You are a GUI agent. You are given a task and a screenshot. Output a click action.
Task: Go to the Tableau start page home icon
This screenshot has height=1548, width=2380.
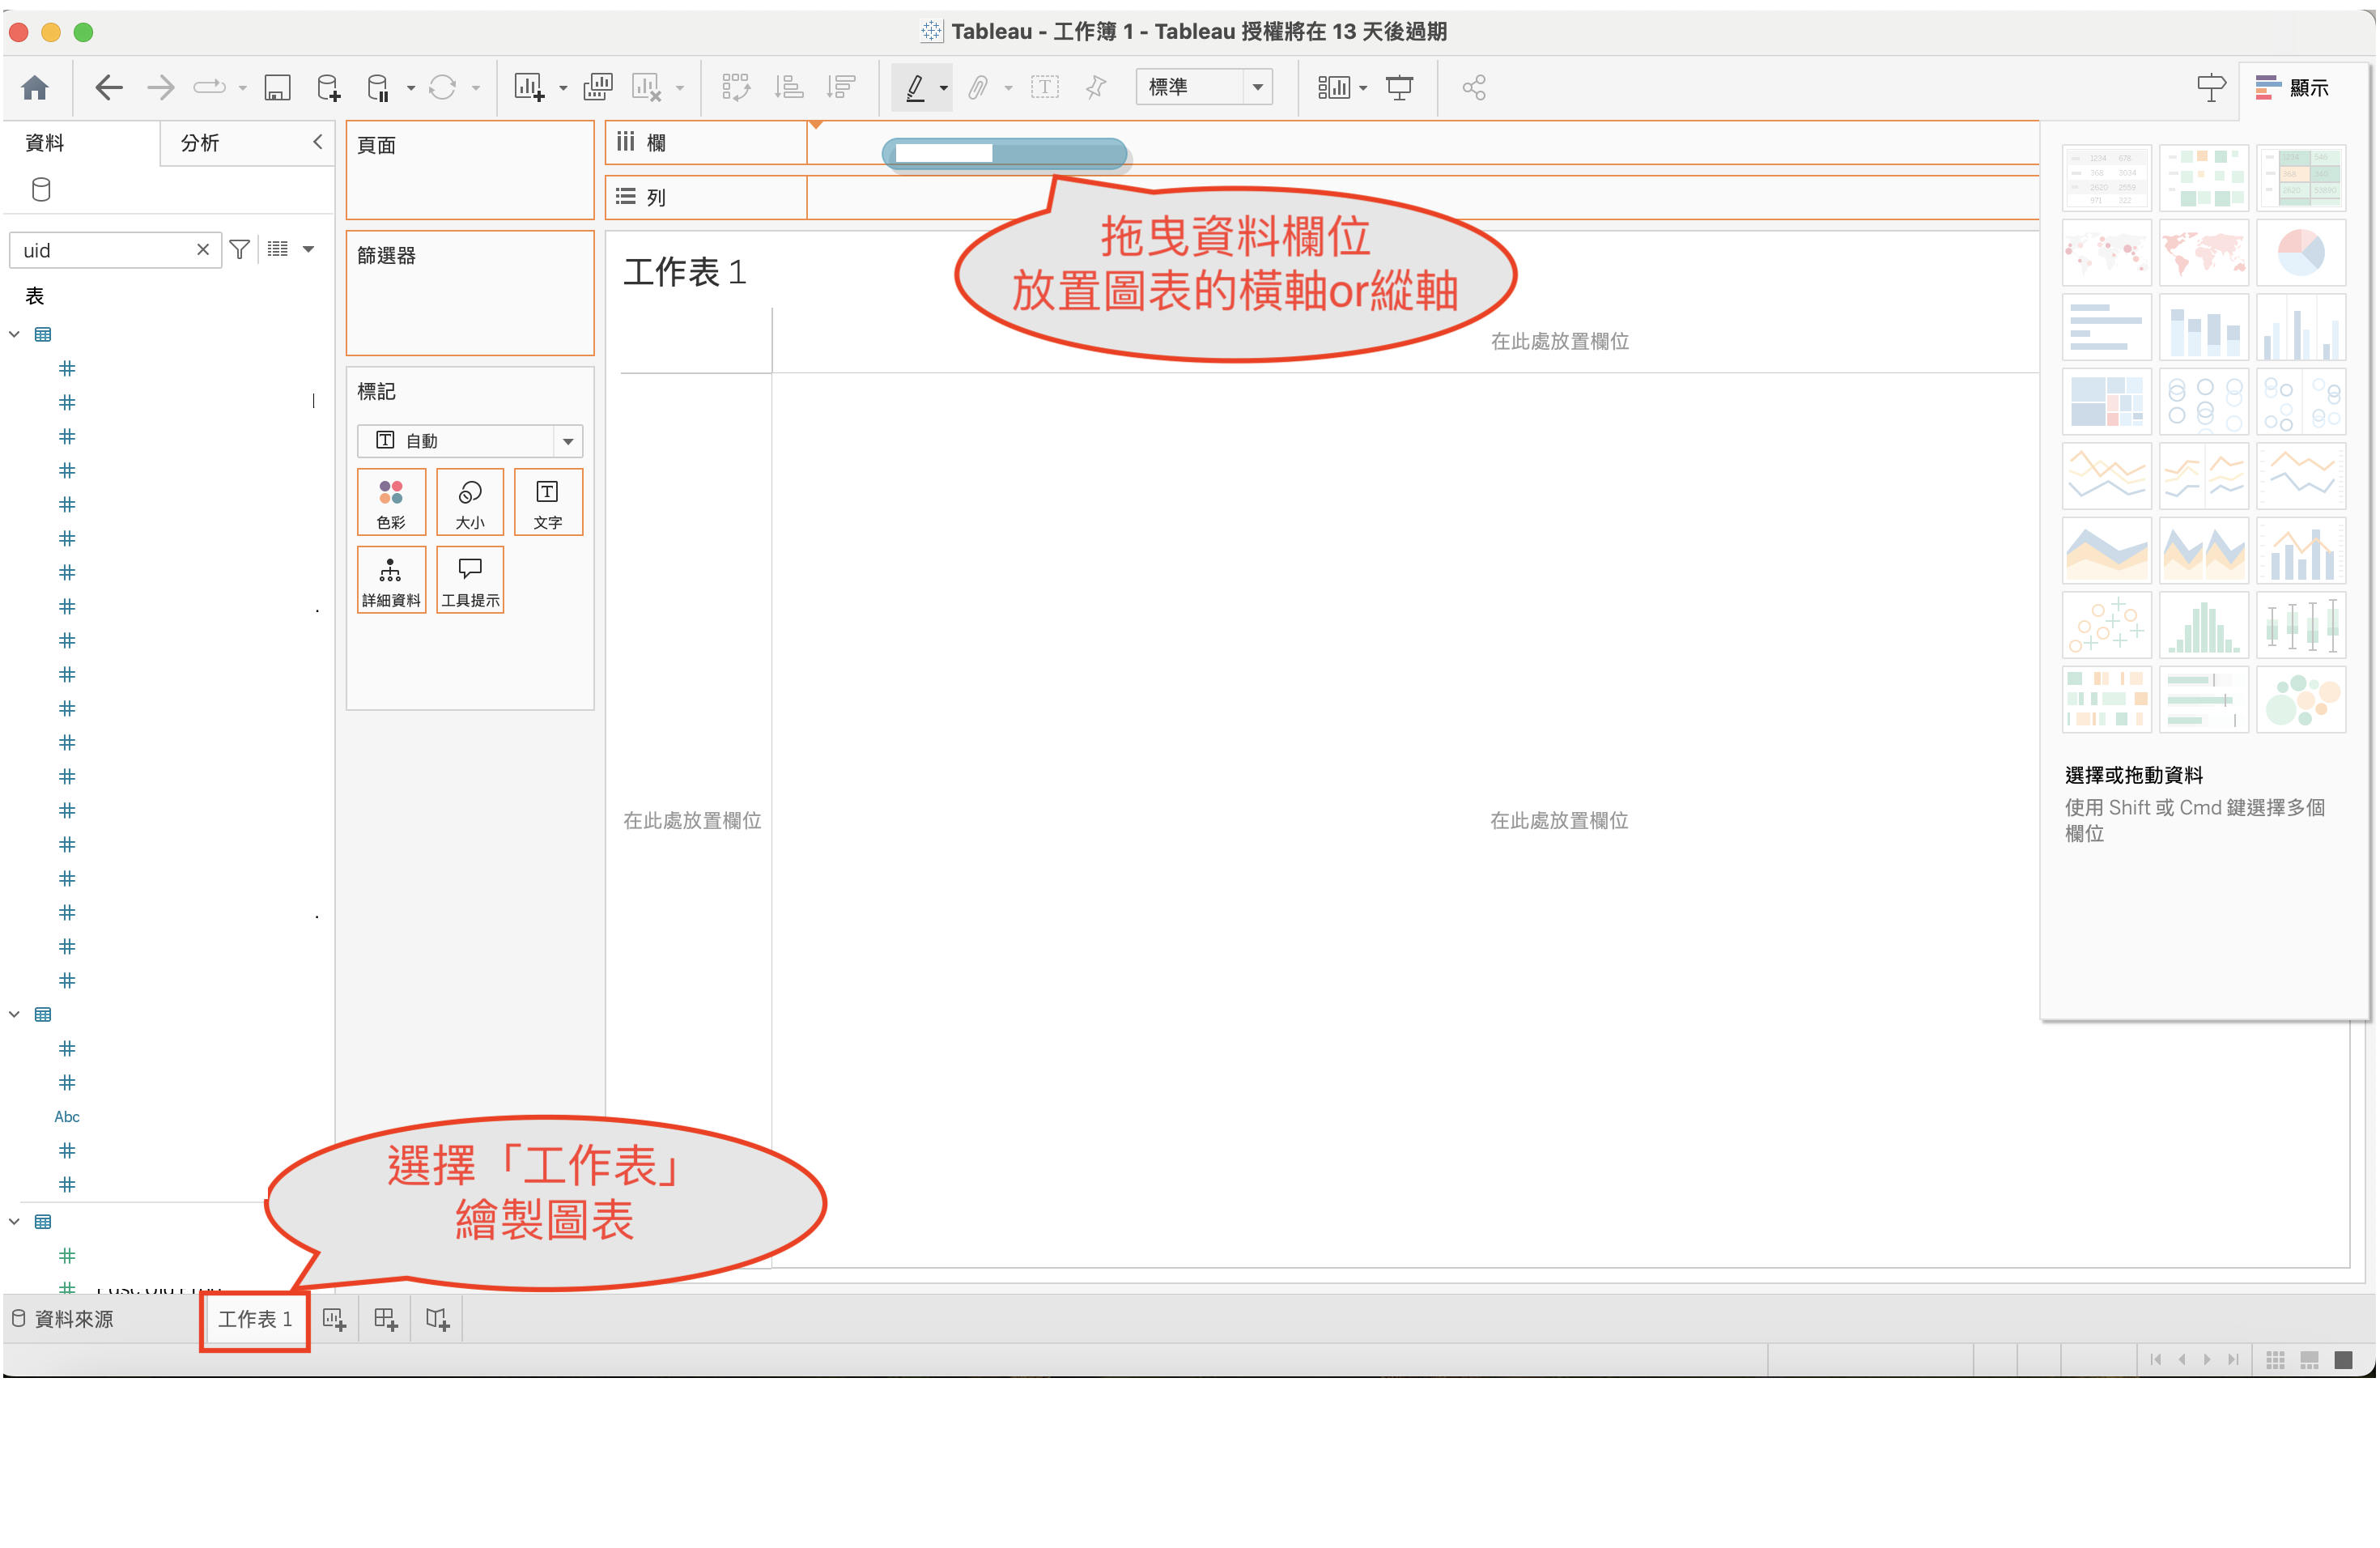coord(35,88)
